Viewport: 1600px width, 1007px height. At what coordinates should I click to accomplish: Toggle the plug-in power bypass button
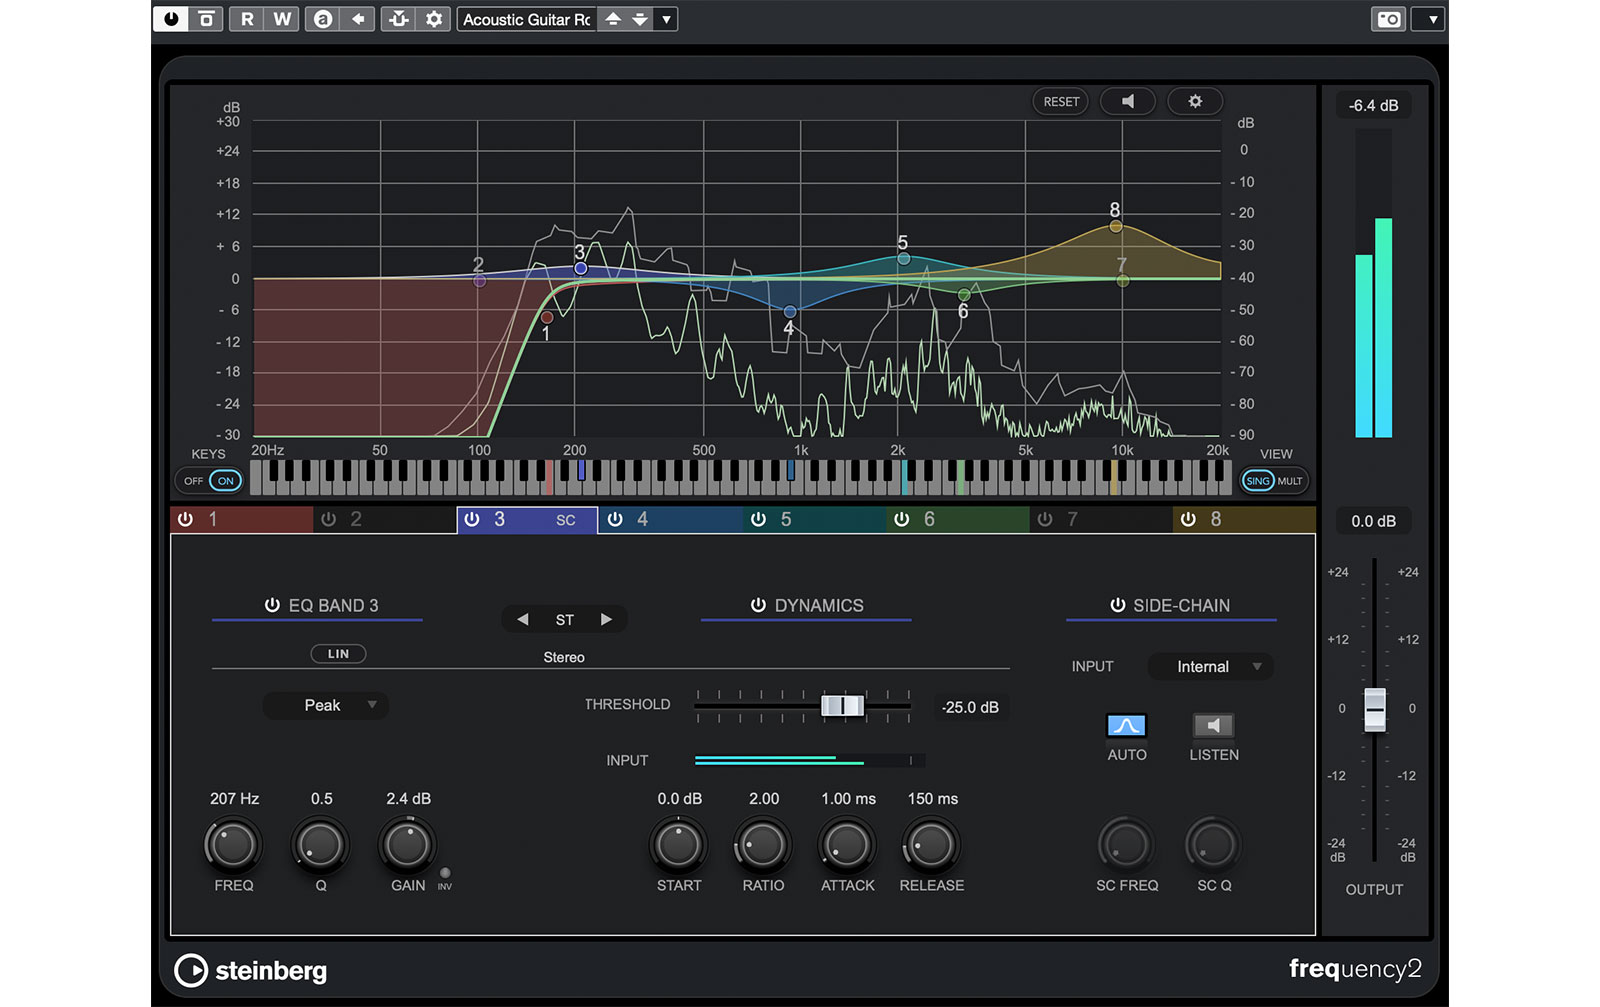click(171, 18)
